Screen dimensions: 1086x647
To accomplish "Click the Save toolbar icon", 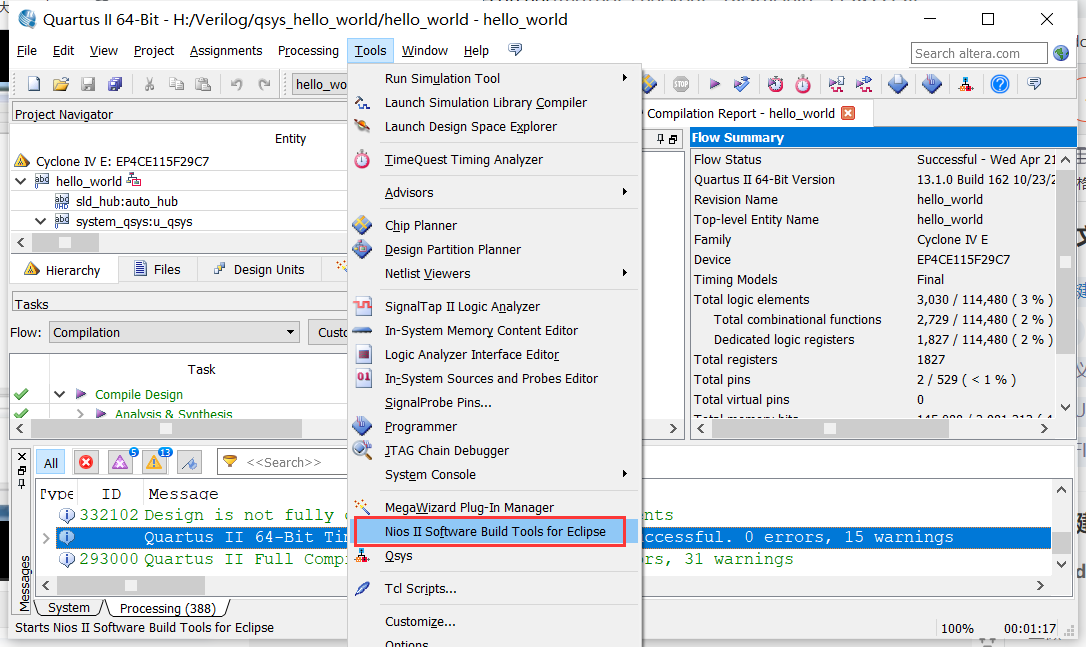I will coord(88,84).
